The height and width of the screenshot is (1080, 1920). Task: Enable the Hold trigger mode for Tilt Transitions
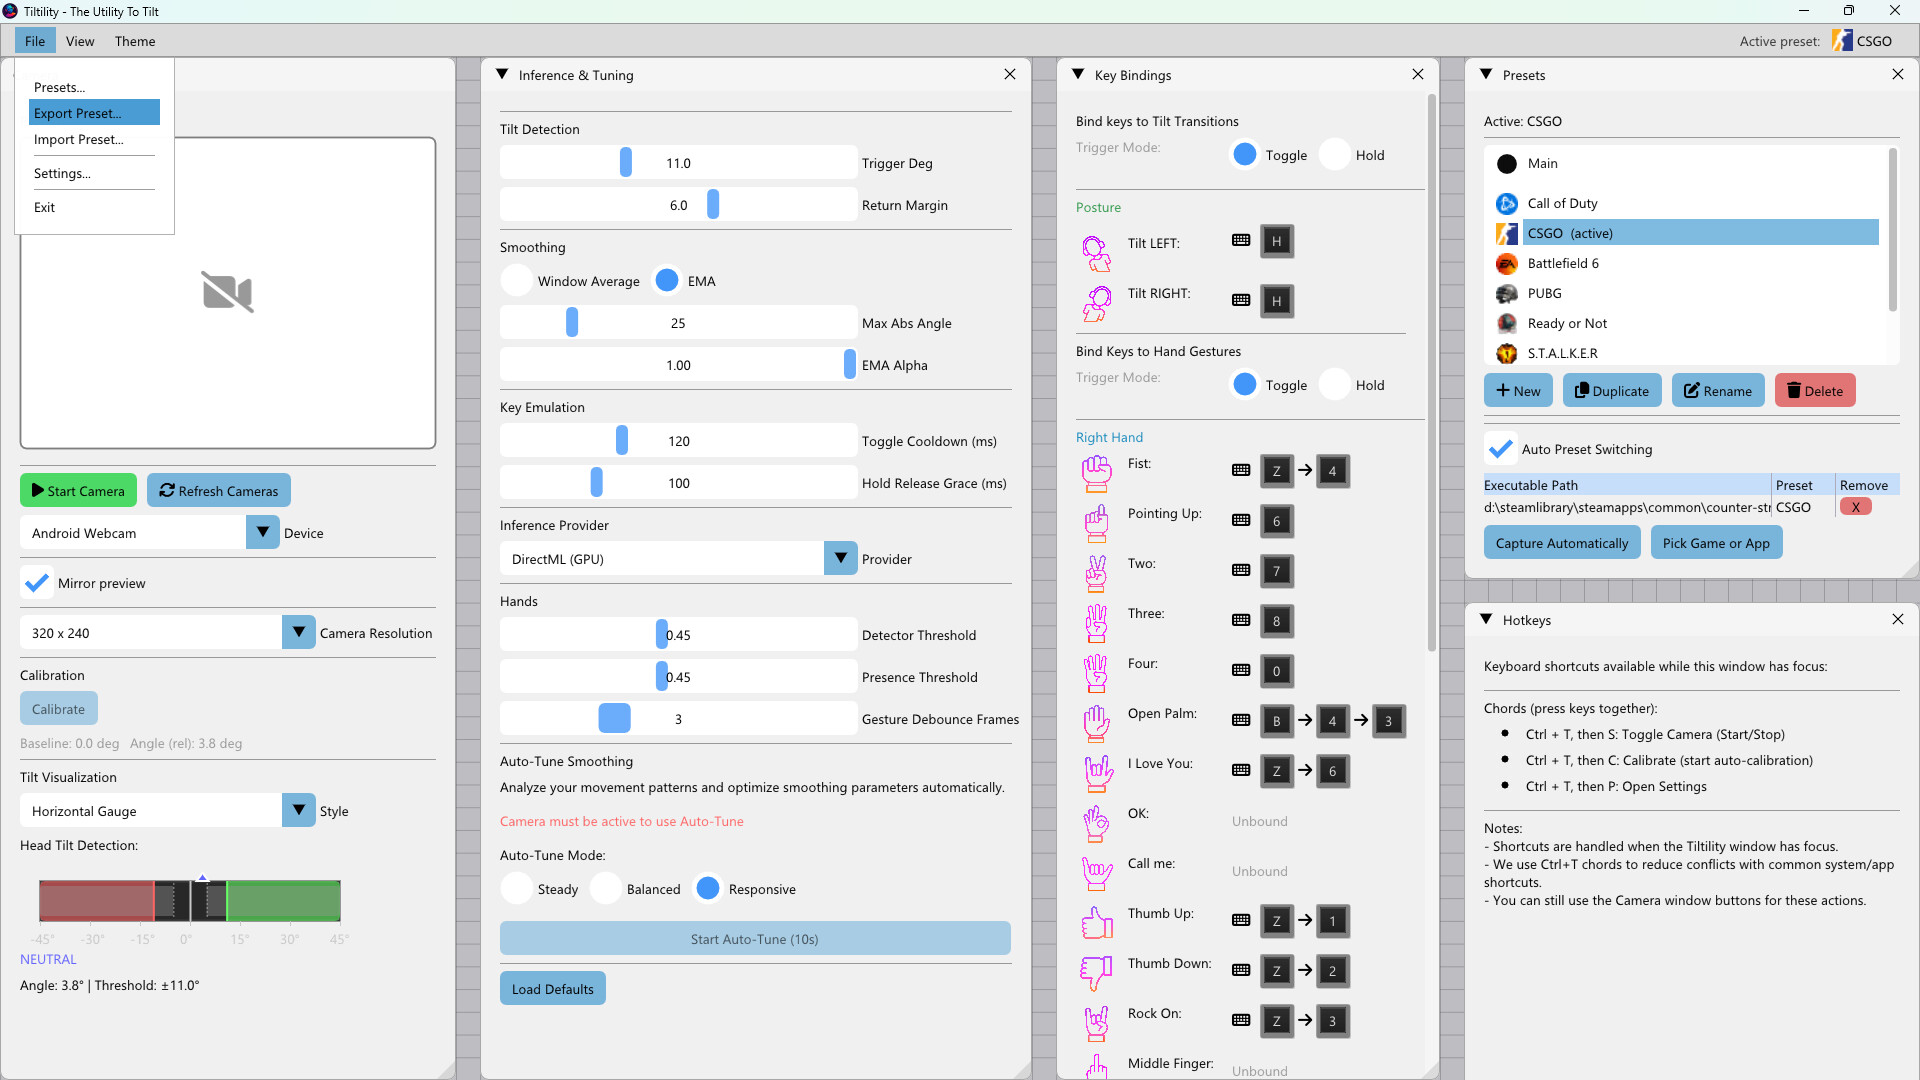click(x=1337, y=154)
